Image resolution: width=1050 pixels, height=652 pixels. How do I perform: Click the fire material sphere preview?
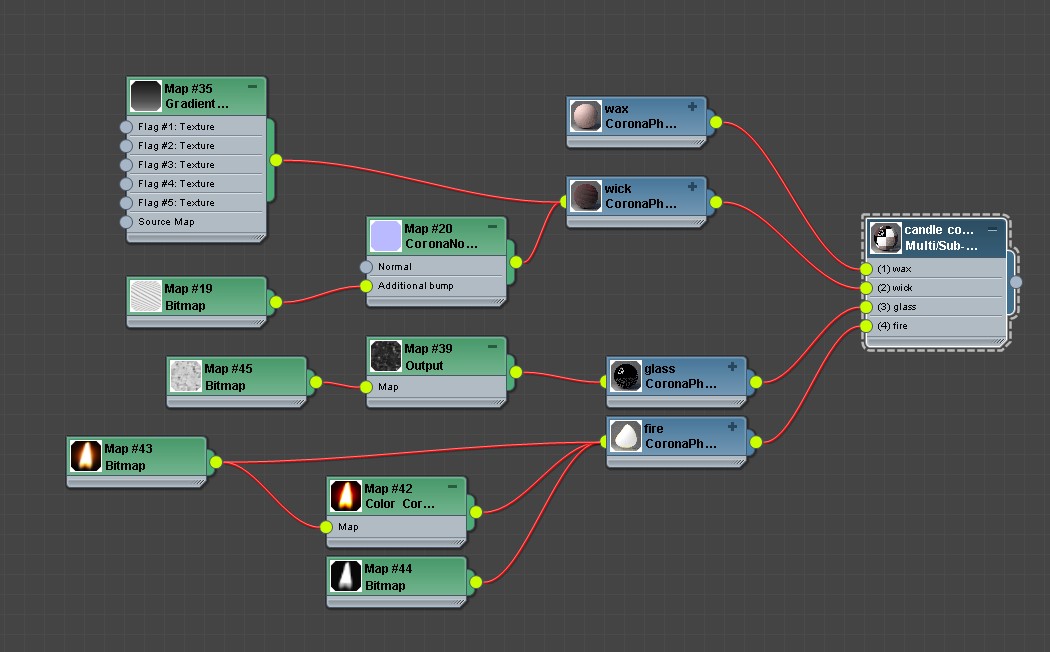click(x=626, y=436)
